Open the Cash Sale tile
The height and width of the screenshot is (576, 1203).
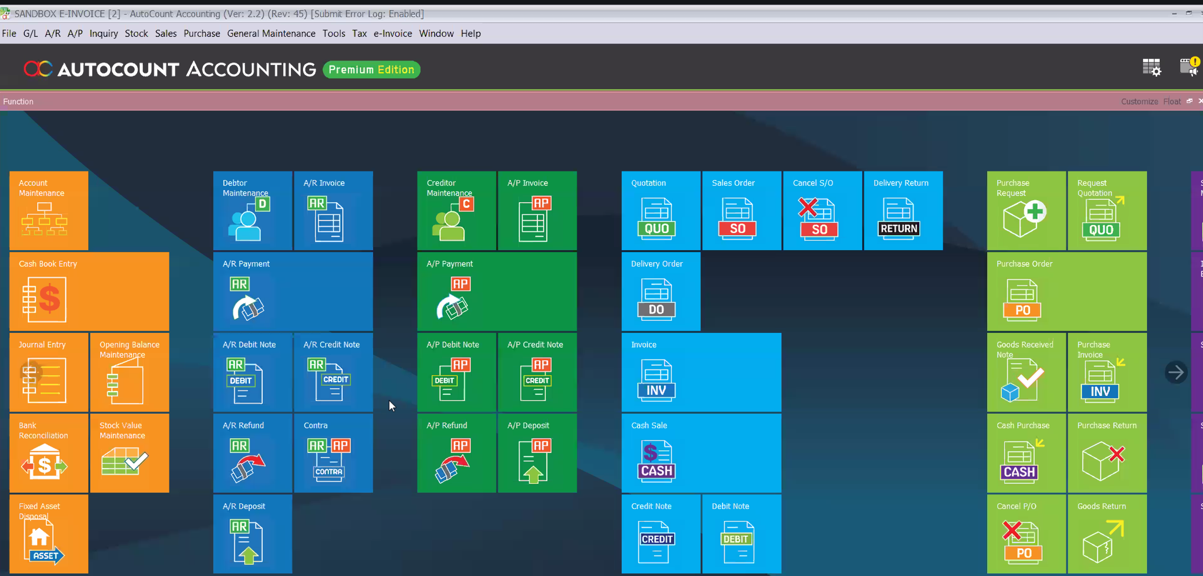701,454
